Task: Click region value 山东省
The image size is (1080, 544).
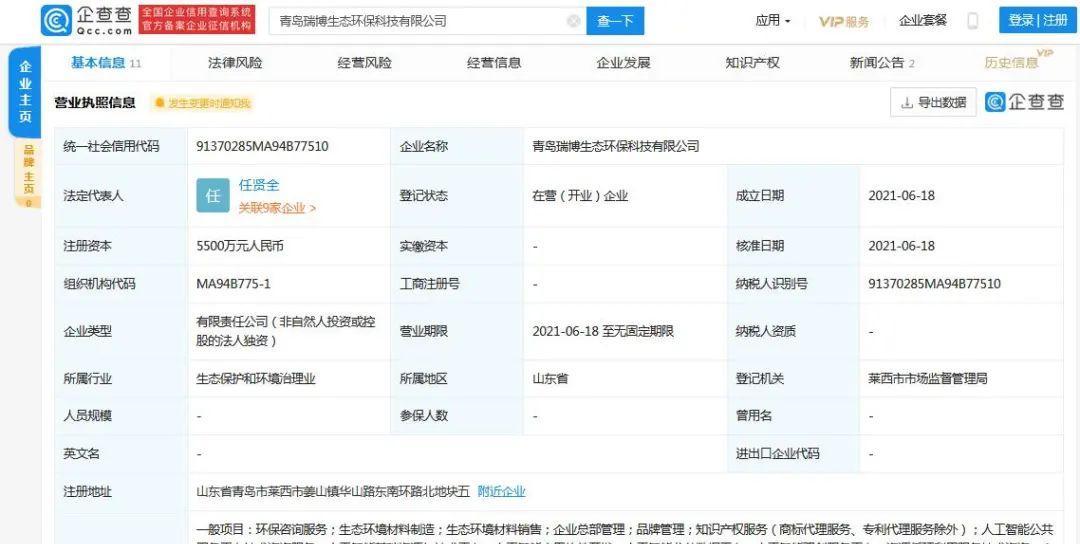Action: point(550,379)
